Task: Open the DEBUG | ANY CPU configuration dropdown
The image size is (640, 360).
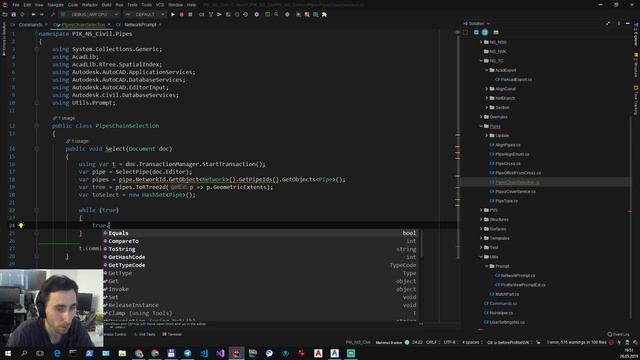Action: tap(89, 14)
